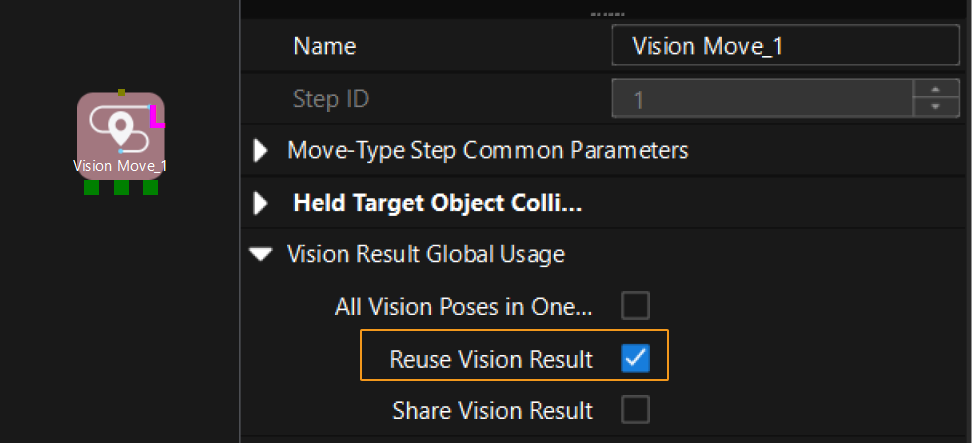The image size is (972, 443).
Task: Enable the Share Vision Result checkbox
Action: coord(635,410)
